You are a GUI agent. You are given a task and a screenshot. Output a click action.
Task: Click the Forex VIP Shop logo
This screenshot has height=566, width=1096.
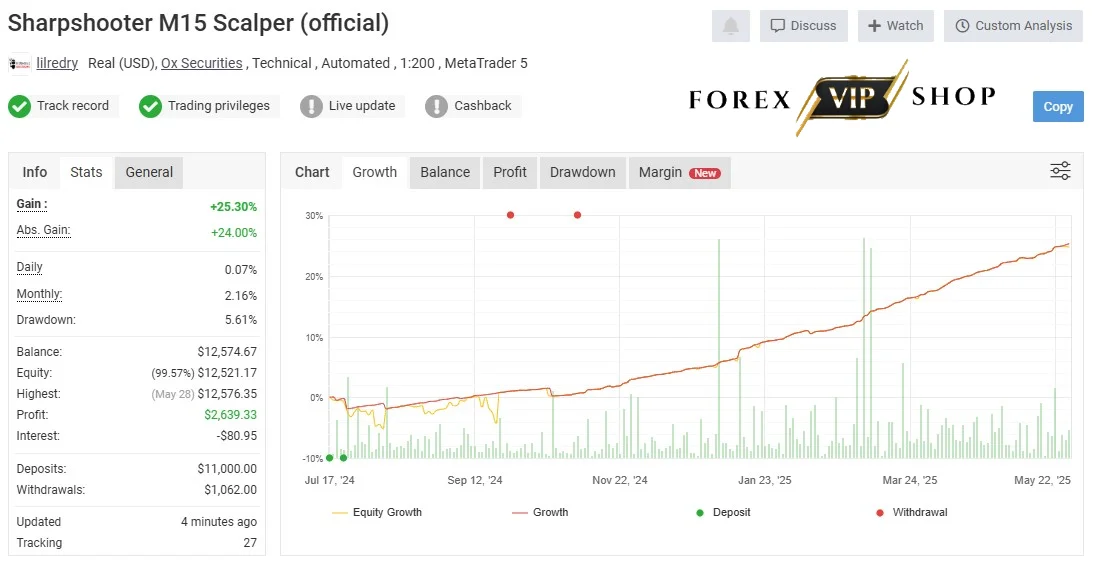coord(842,97)
